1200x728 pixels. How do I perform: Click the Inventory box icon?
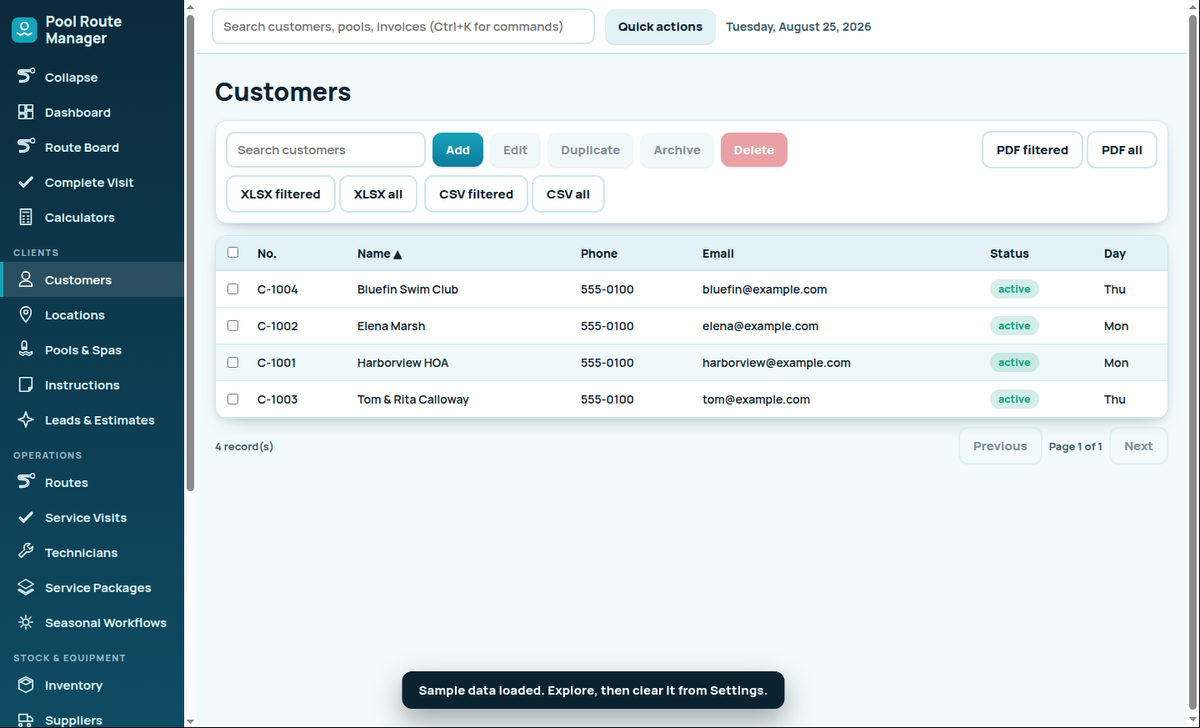(27, 685)
